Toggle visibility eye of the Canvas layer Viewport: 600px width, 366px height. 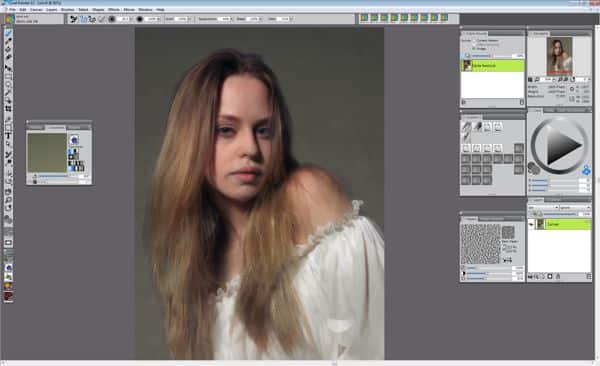(531, 224)
